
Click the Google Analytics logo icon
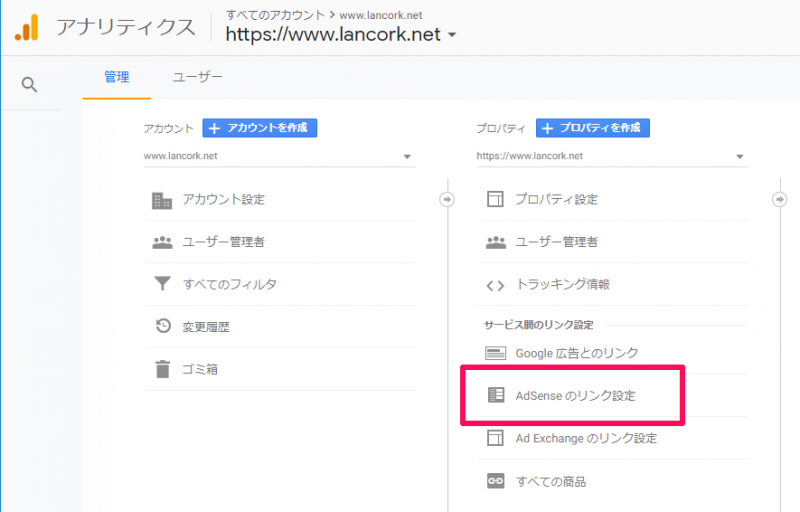(27, 27)
